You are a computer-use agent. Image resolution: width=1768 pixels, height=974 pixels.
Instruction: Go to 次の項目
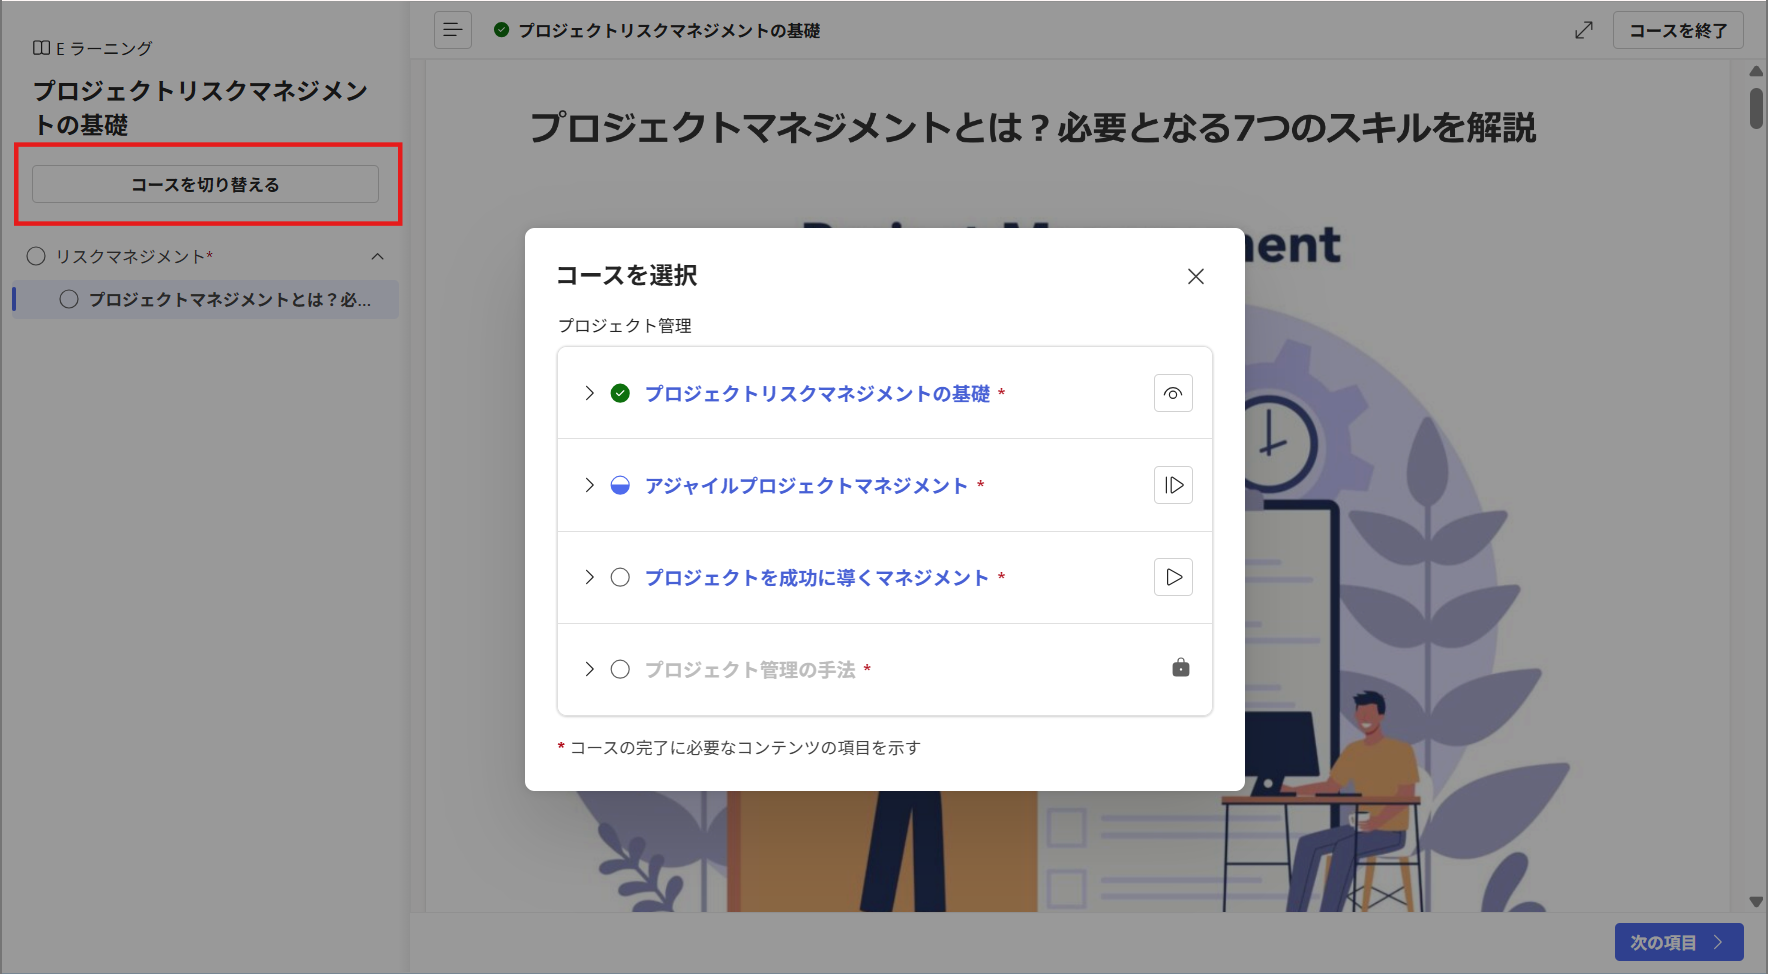click(1679, 942)
